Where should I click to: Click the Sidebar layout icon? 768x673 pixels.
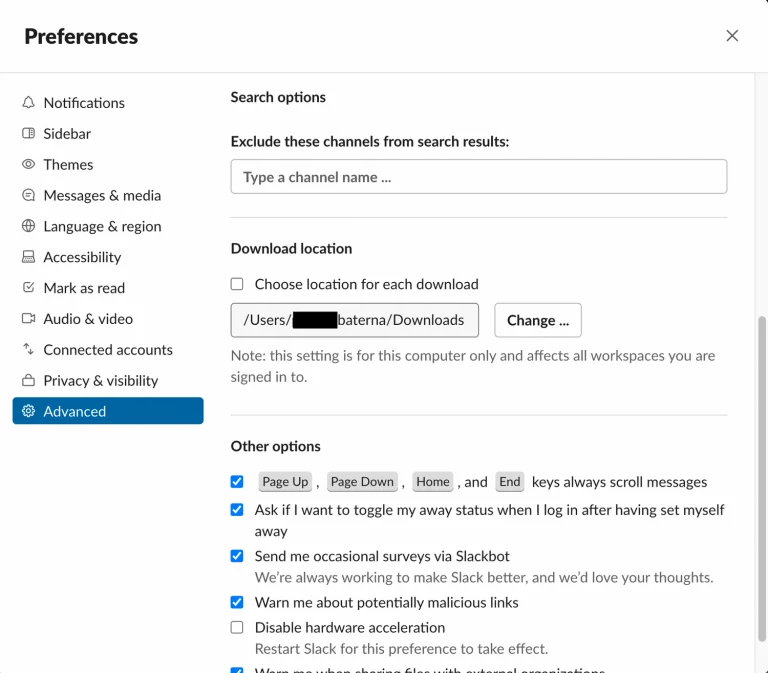pos(28,134)
